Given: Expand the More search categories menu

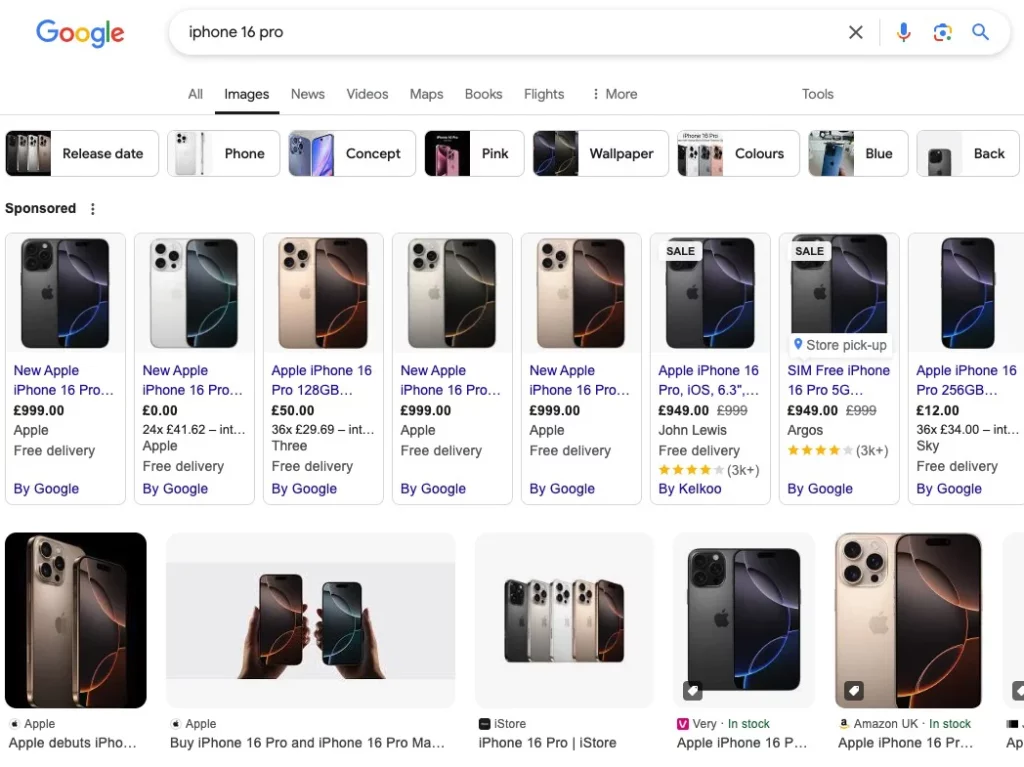Looking at the screenshot, I should [614, 94].
